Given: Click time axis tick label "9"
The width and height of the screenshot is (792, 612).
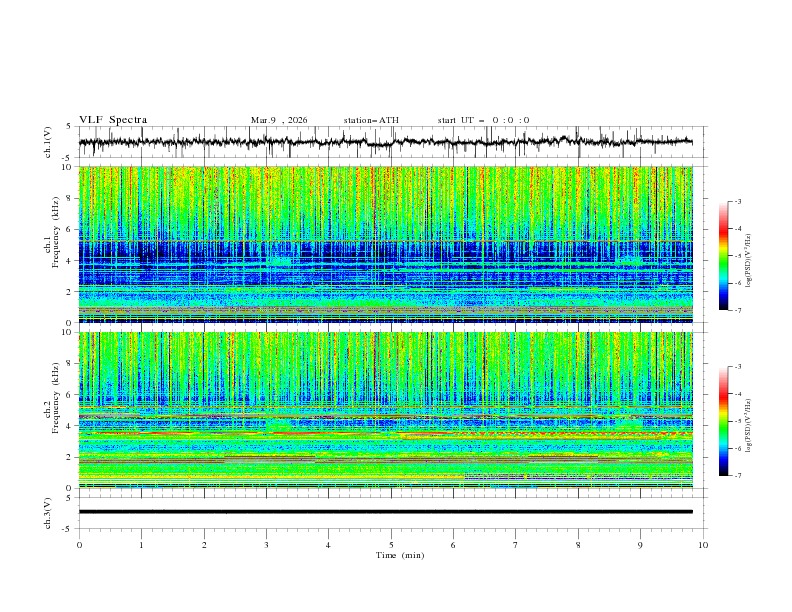Looking at the screenshot, I should (640, 545).
